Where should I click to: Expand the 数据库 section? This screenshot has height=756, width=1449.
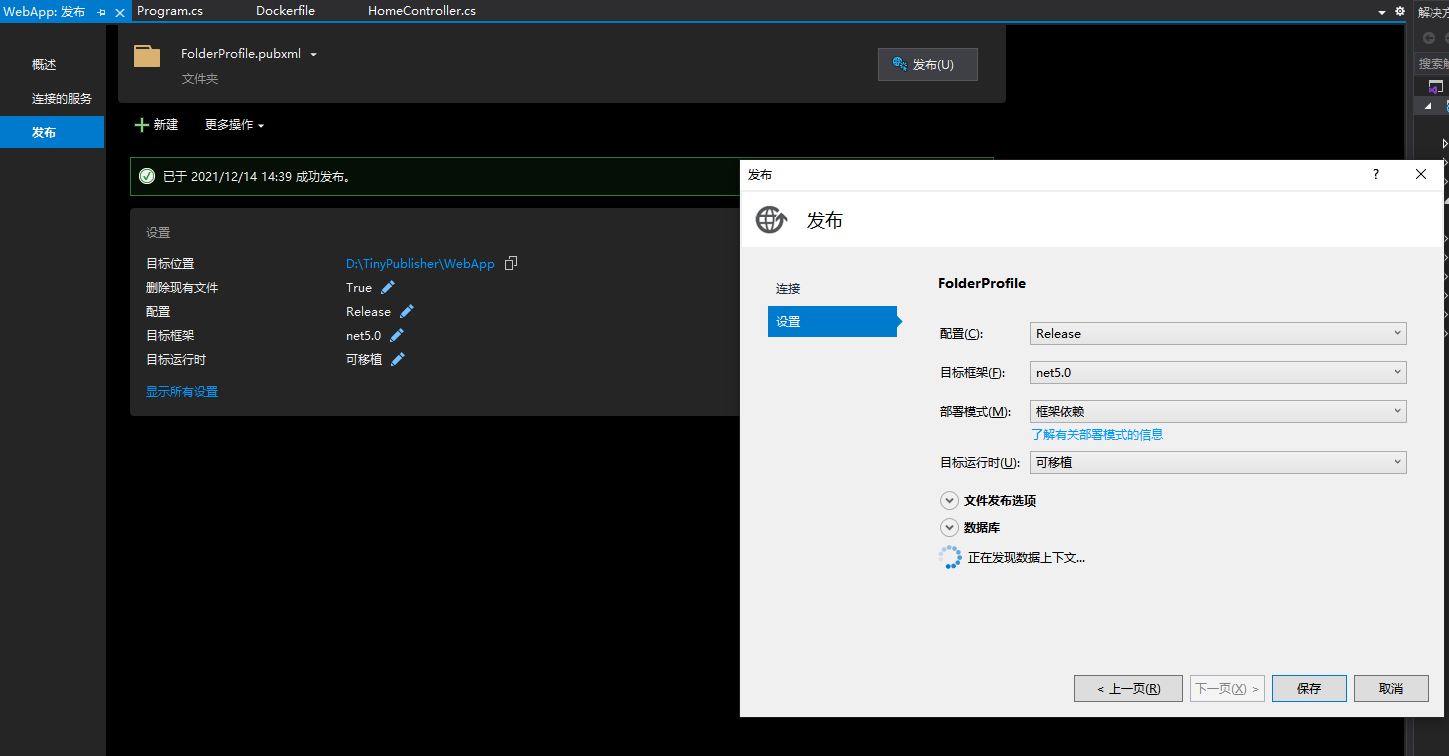pos(949,528)
